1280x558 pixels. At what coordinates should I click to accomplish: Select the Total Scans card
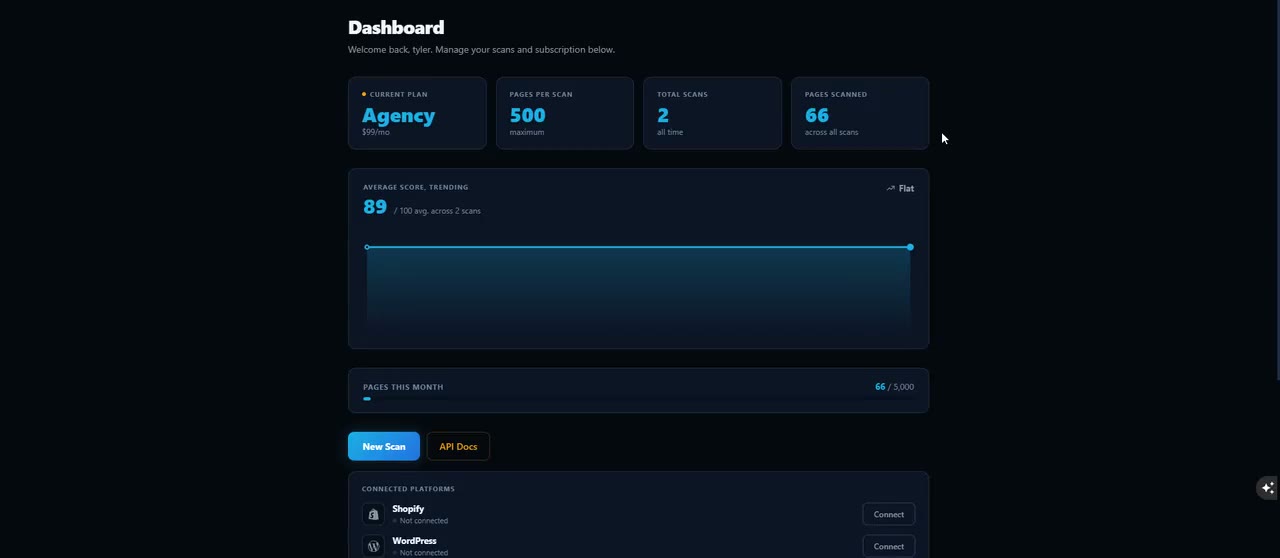coord(712,113)
